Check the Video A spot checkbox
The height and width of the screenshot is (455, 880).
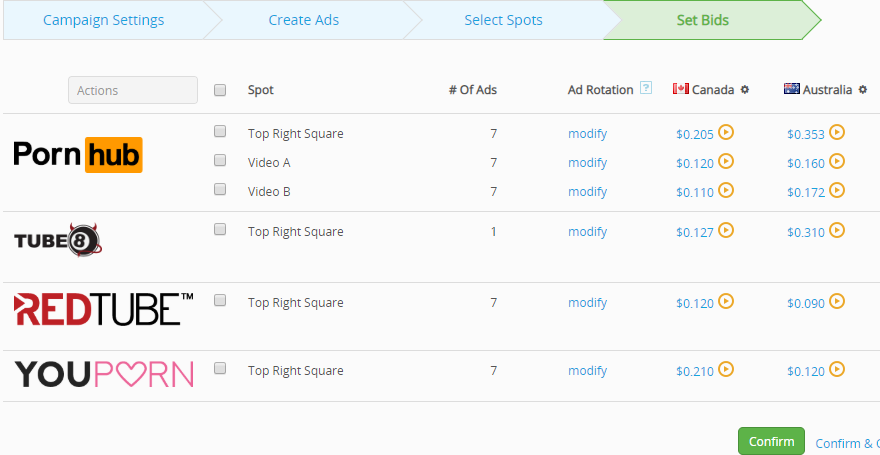tap(220, 160)
